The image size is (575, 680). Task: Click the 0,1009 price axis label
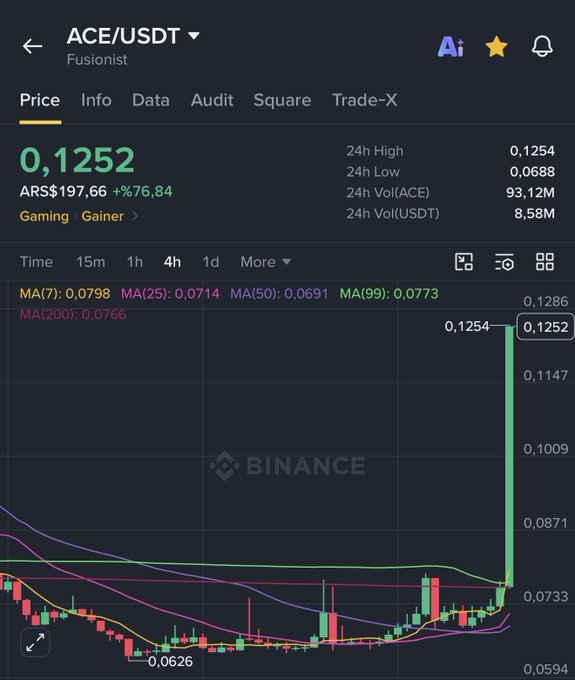[x=546, y=449]
